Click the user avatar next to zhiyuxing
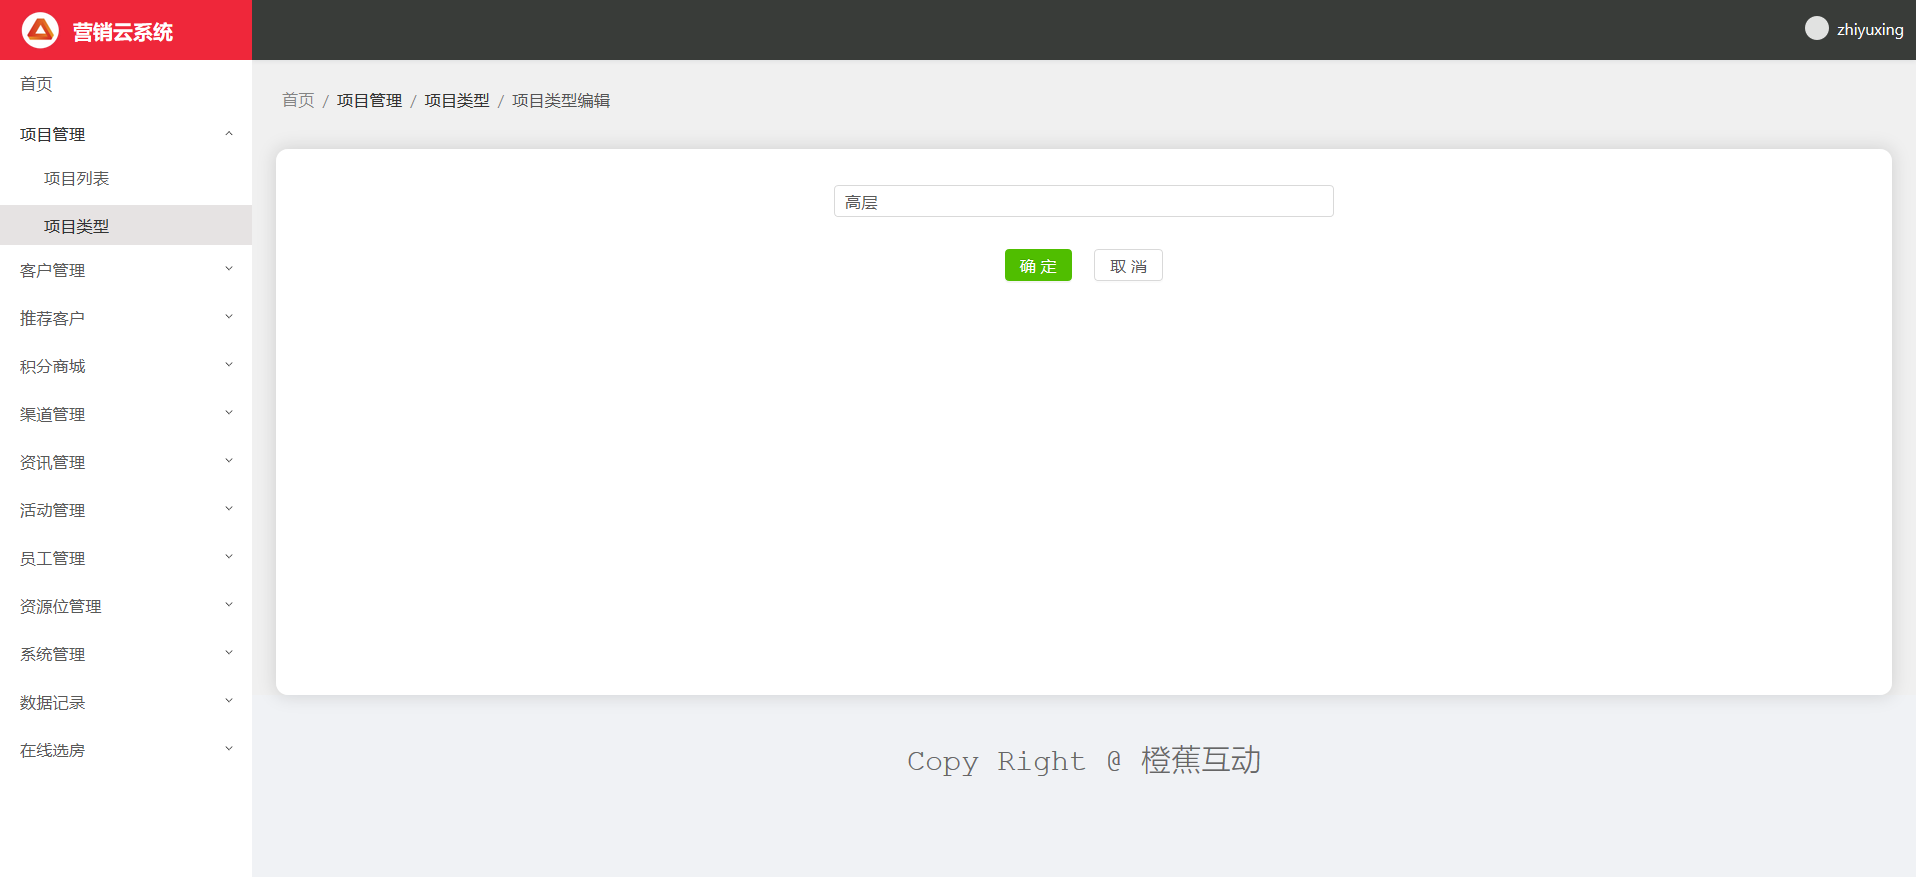Screen dimensions: 1916x877 [x=1816, y=29]
